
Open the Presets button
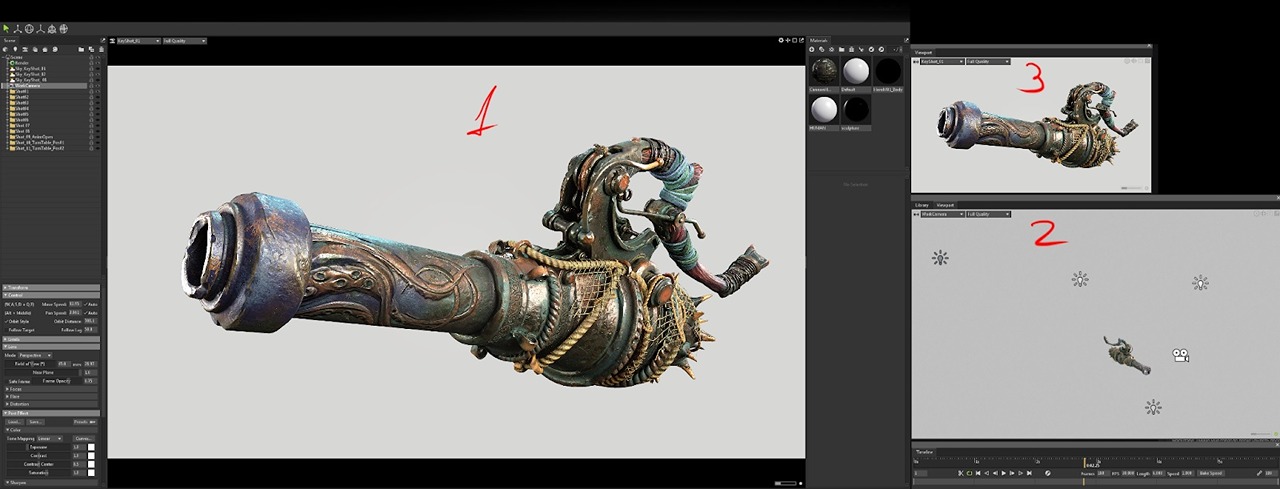[86, 422]
